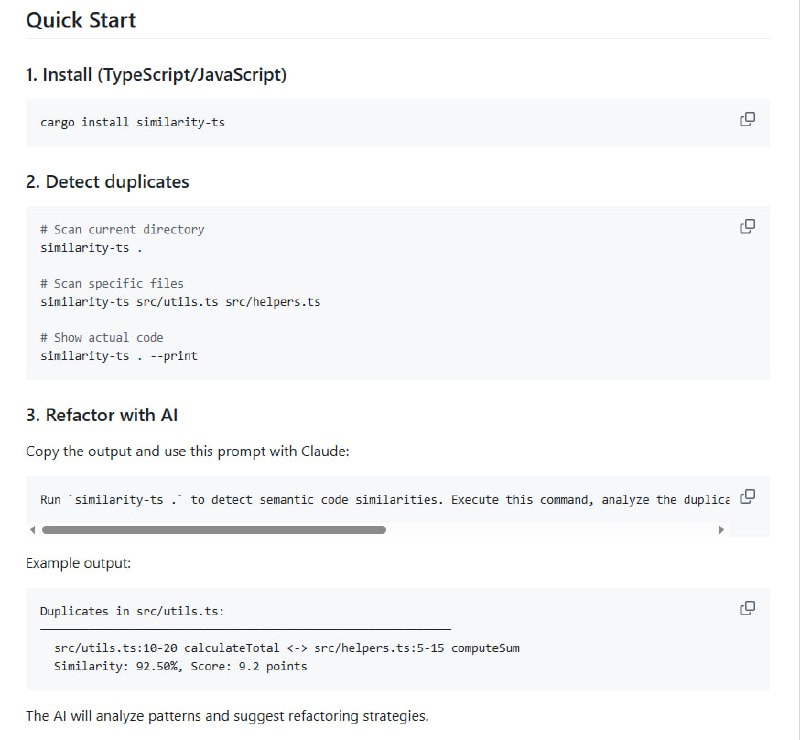Screen dimensions: 800x740
Task: Click the empty scrollbar track right of the thumb
Action: click(x=550, y=529)
